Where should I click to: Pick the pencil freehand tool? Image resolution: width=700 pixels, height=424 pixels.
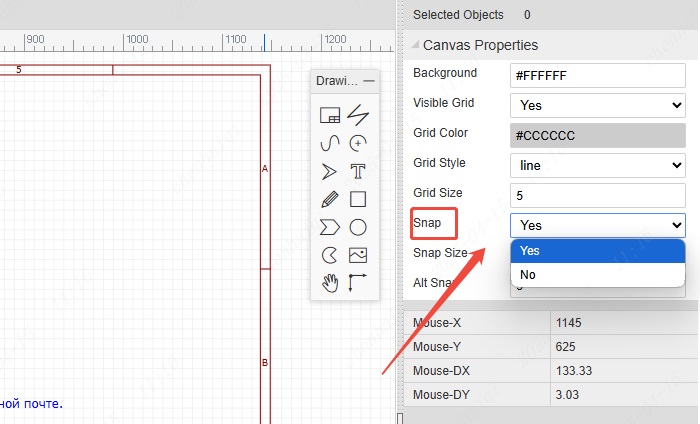tap(329, 199)
